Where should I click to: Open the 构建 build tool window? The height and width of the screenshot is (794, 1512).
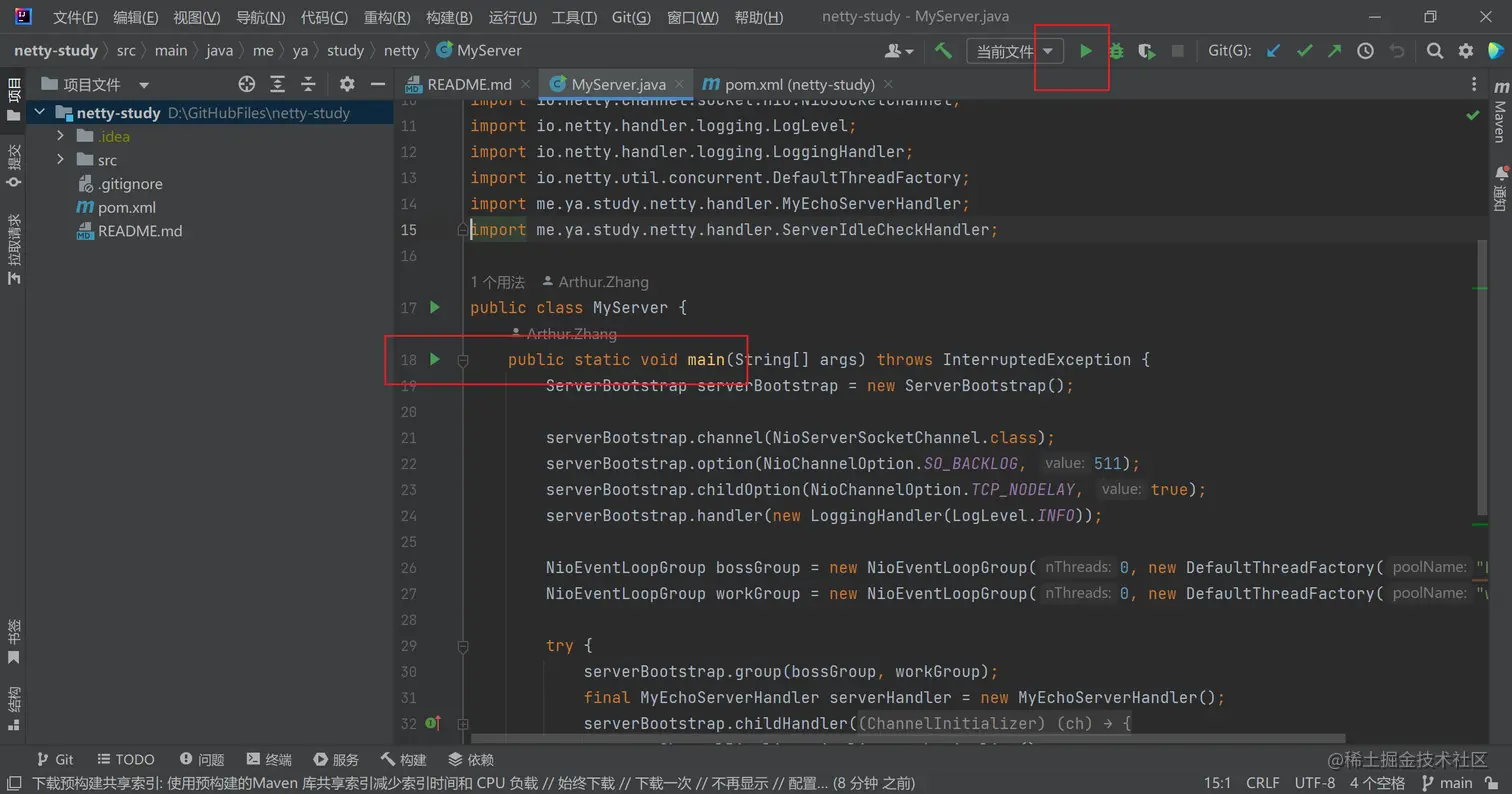point(404,760)
